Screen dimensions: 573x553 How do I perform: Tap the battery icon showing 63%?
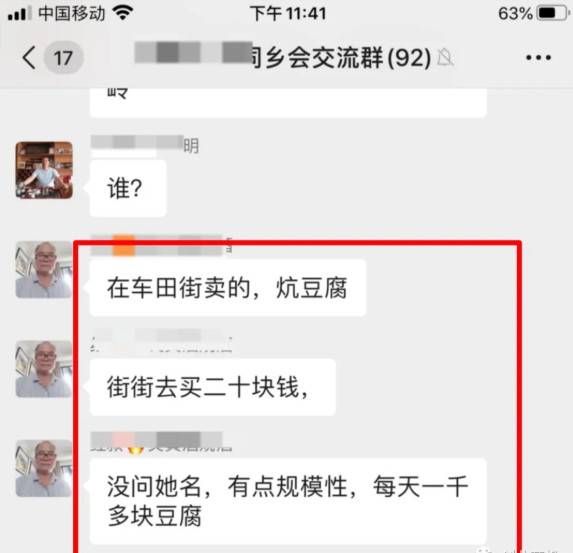(x=553, y=14)
